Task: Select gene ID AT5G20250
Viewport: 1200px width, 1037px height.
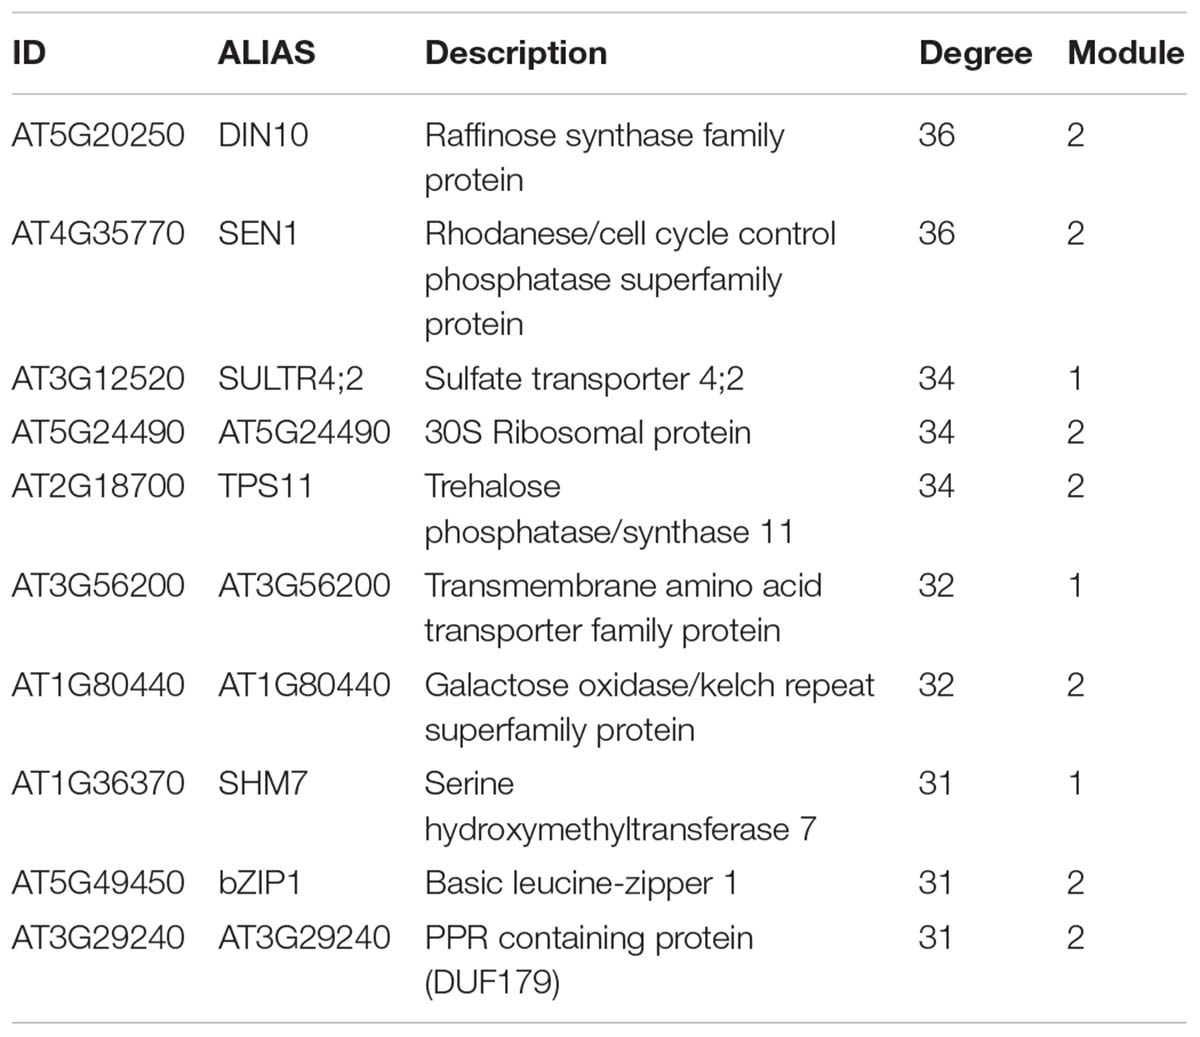Action: [x=98, y=135]
